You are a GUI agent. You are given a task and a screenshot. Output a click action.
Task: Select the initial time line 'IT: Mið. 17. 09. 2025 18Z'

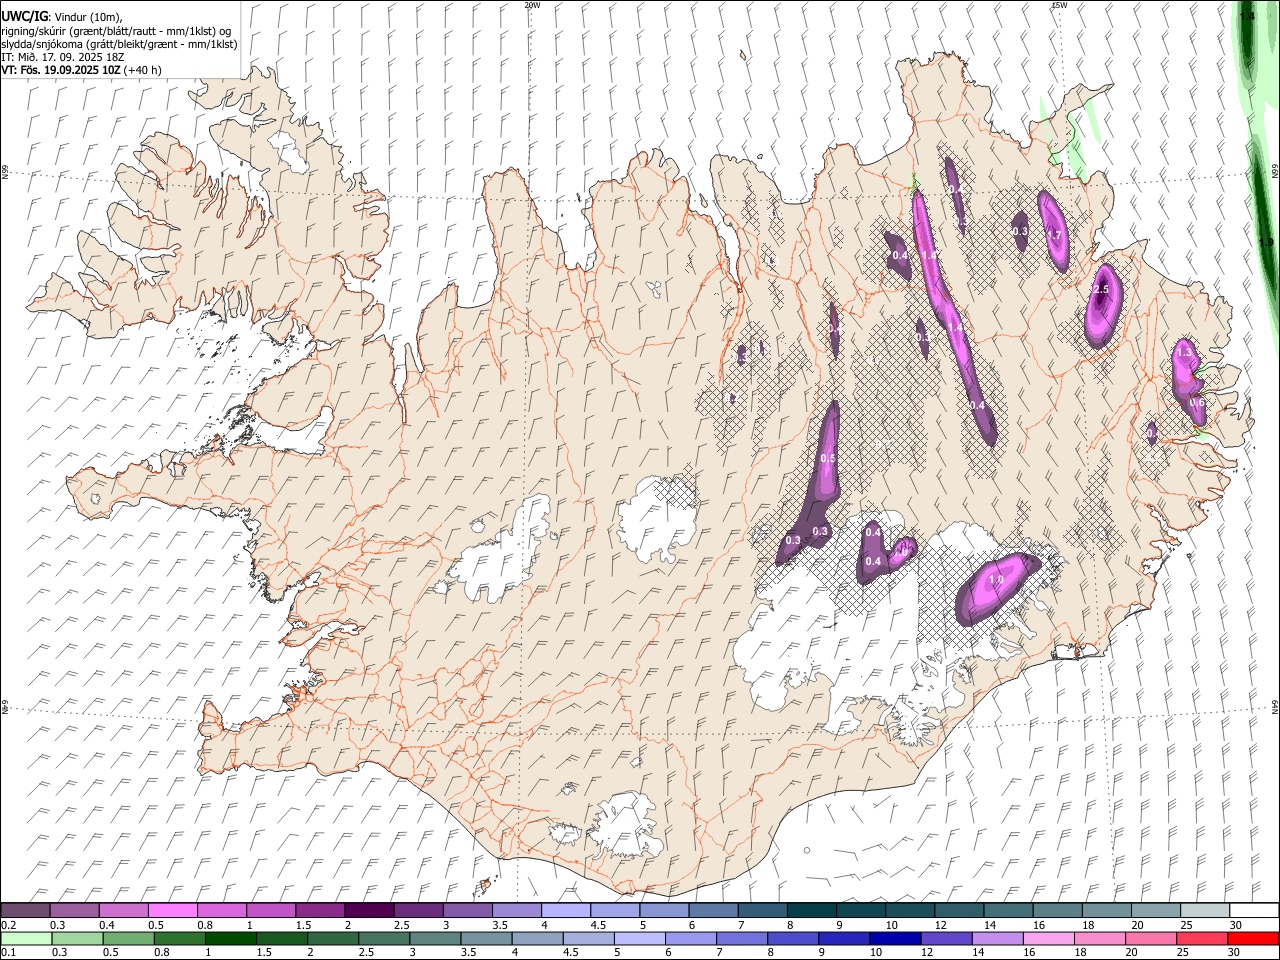coord(60,57)
